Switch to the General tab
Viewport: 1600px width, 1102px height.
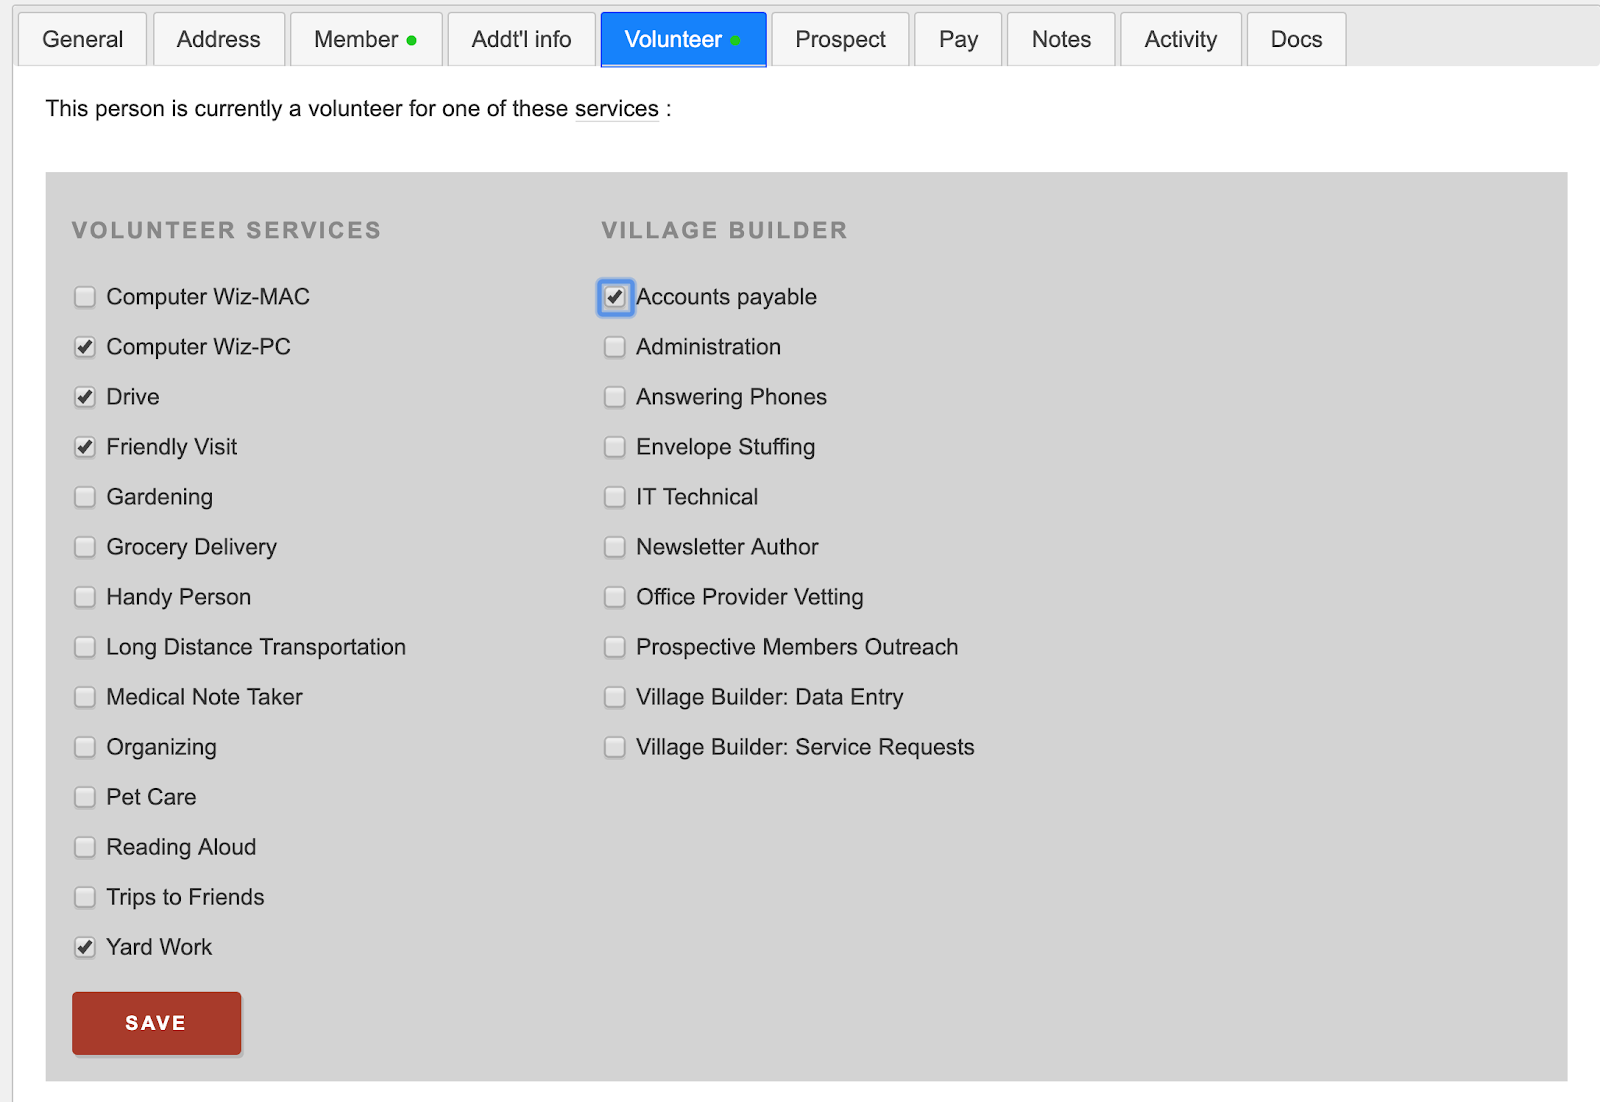(82, 39)
